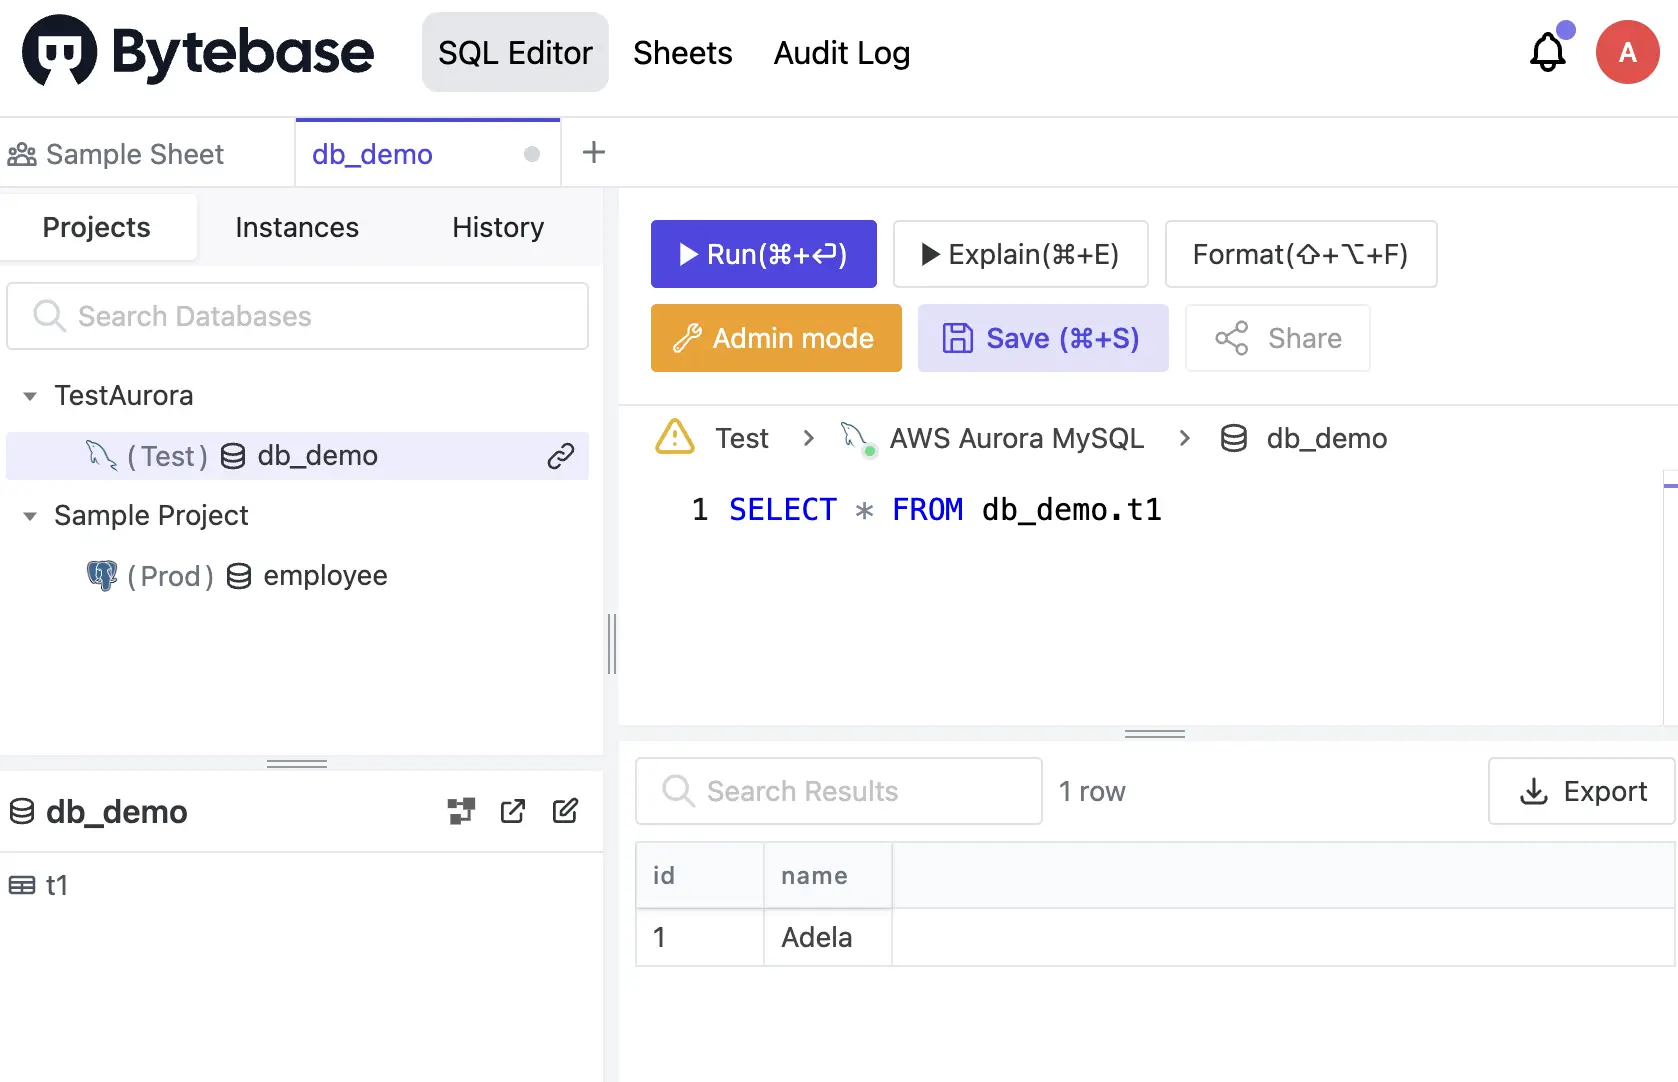
Task: Open schema diagram icon for db_demo
Action: pos(461,811)
